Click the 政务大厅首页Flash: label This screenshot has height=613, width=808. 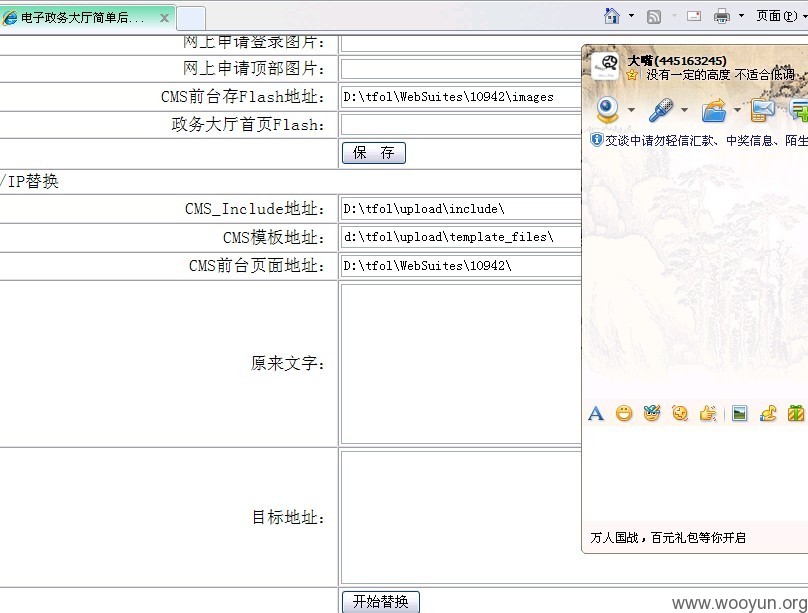click(x=248, y=125)
